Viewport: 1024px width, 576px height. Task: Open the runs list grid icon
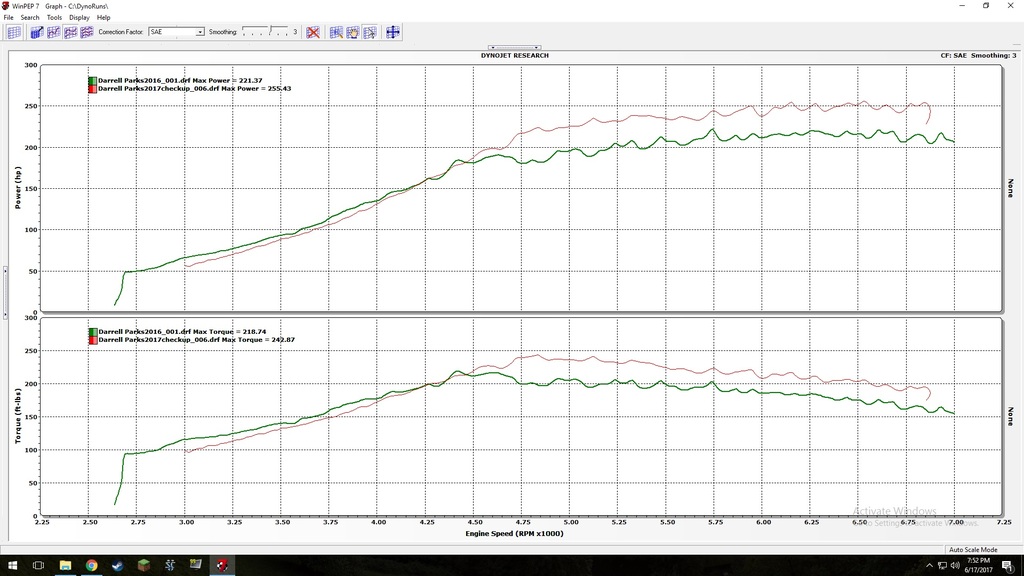point(14,31)
